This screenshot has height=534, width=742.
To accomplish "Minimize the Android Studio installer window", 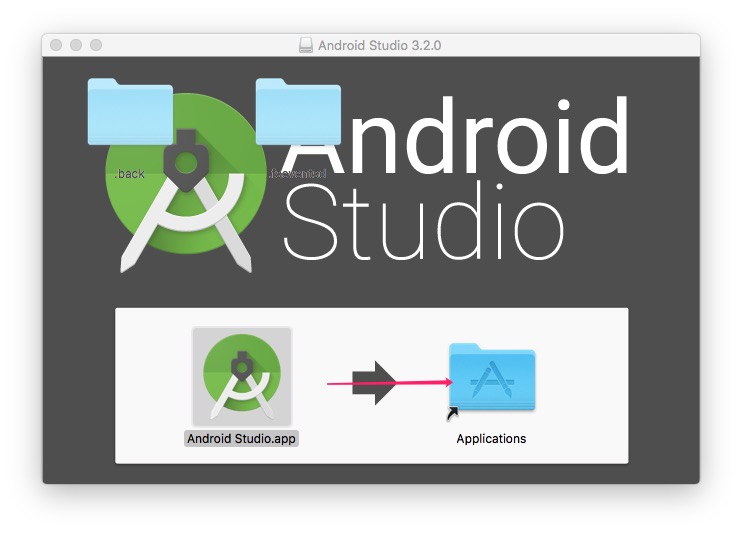I will [76, 45].
